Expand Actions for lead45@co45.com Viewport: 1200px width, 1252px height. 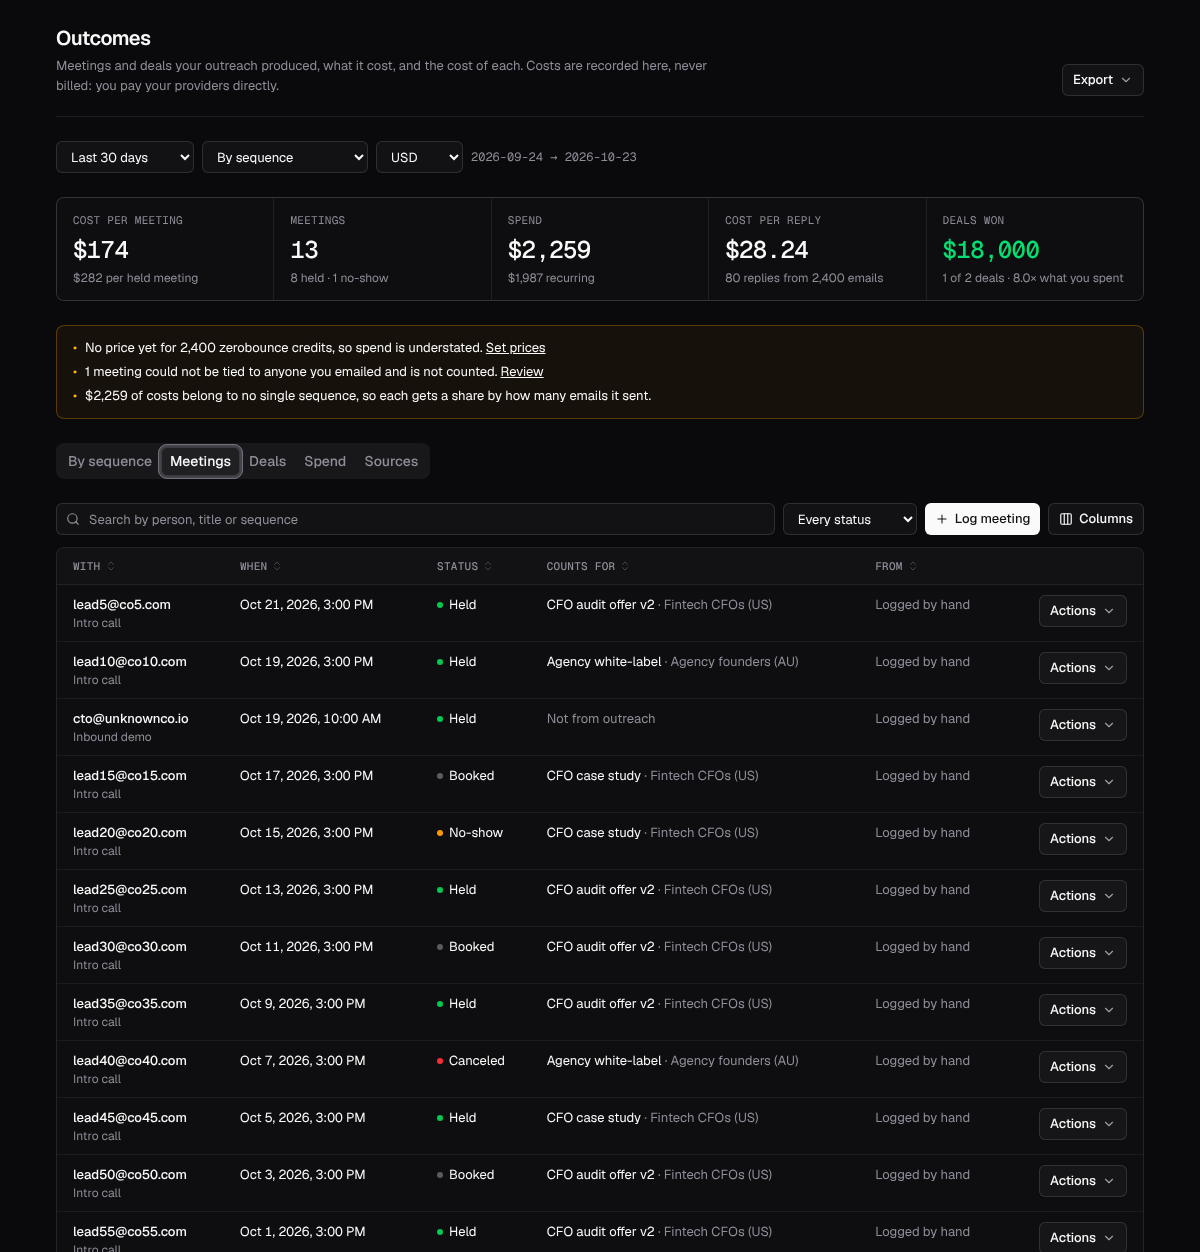(1083, 1124)
